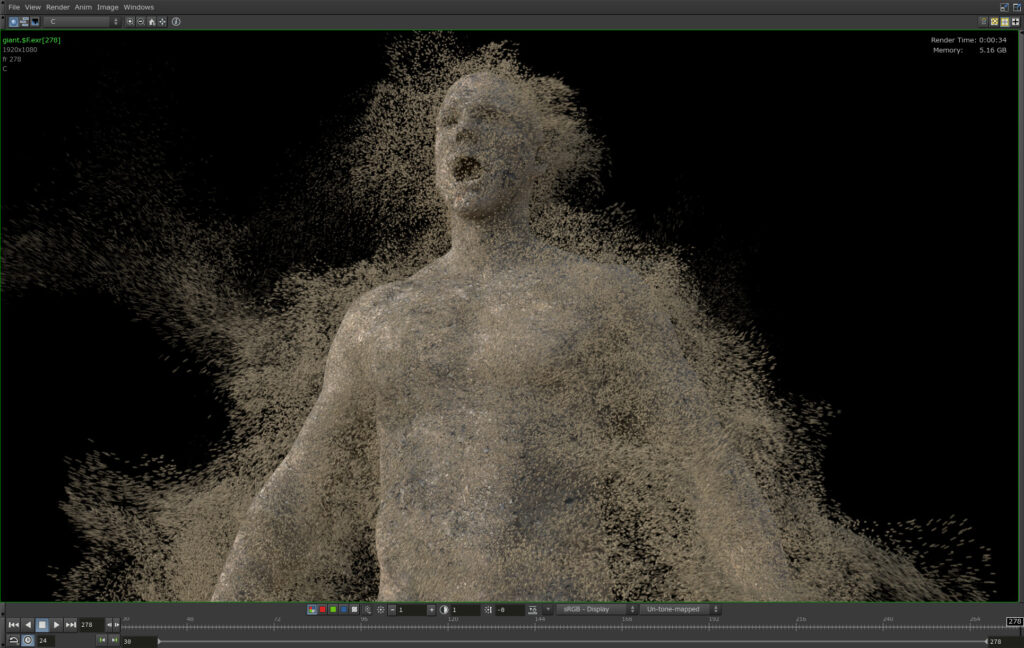Jump to last frame in playbar
The height and width of the screenshot is (648, 1024).
pos(71,625)
